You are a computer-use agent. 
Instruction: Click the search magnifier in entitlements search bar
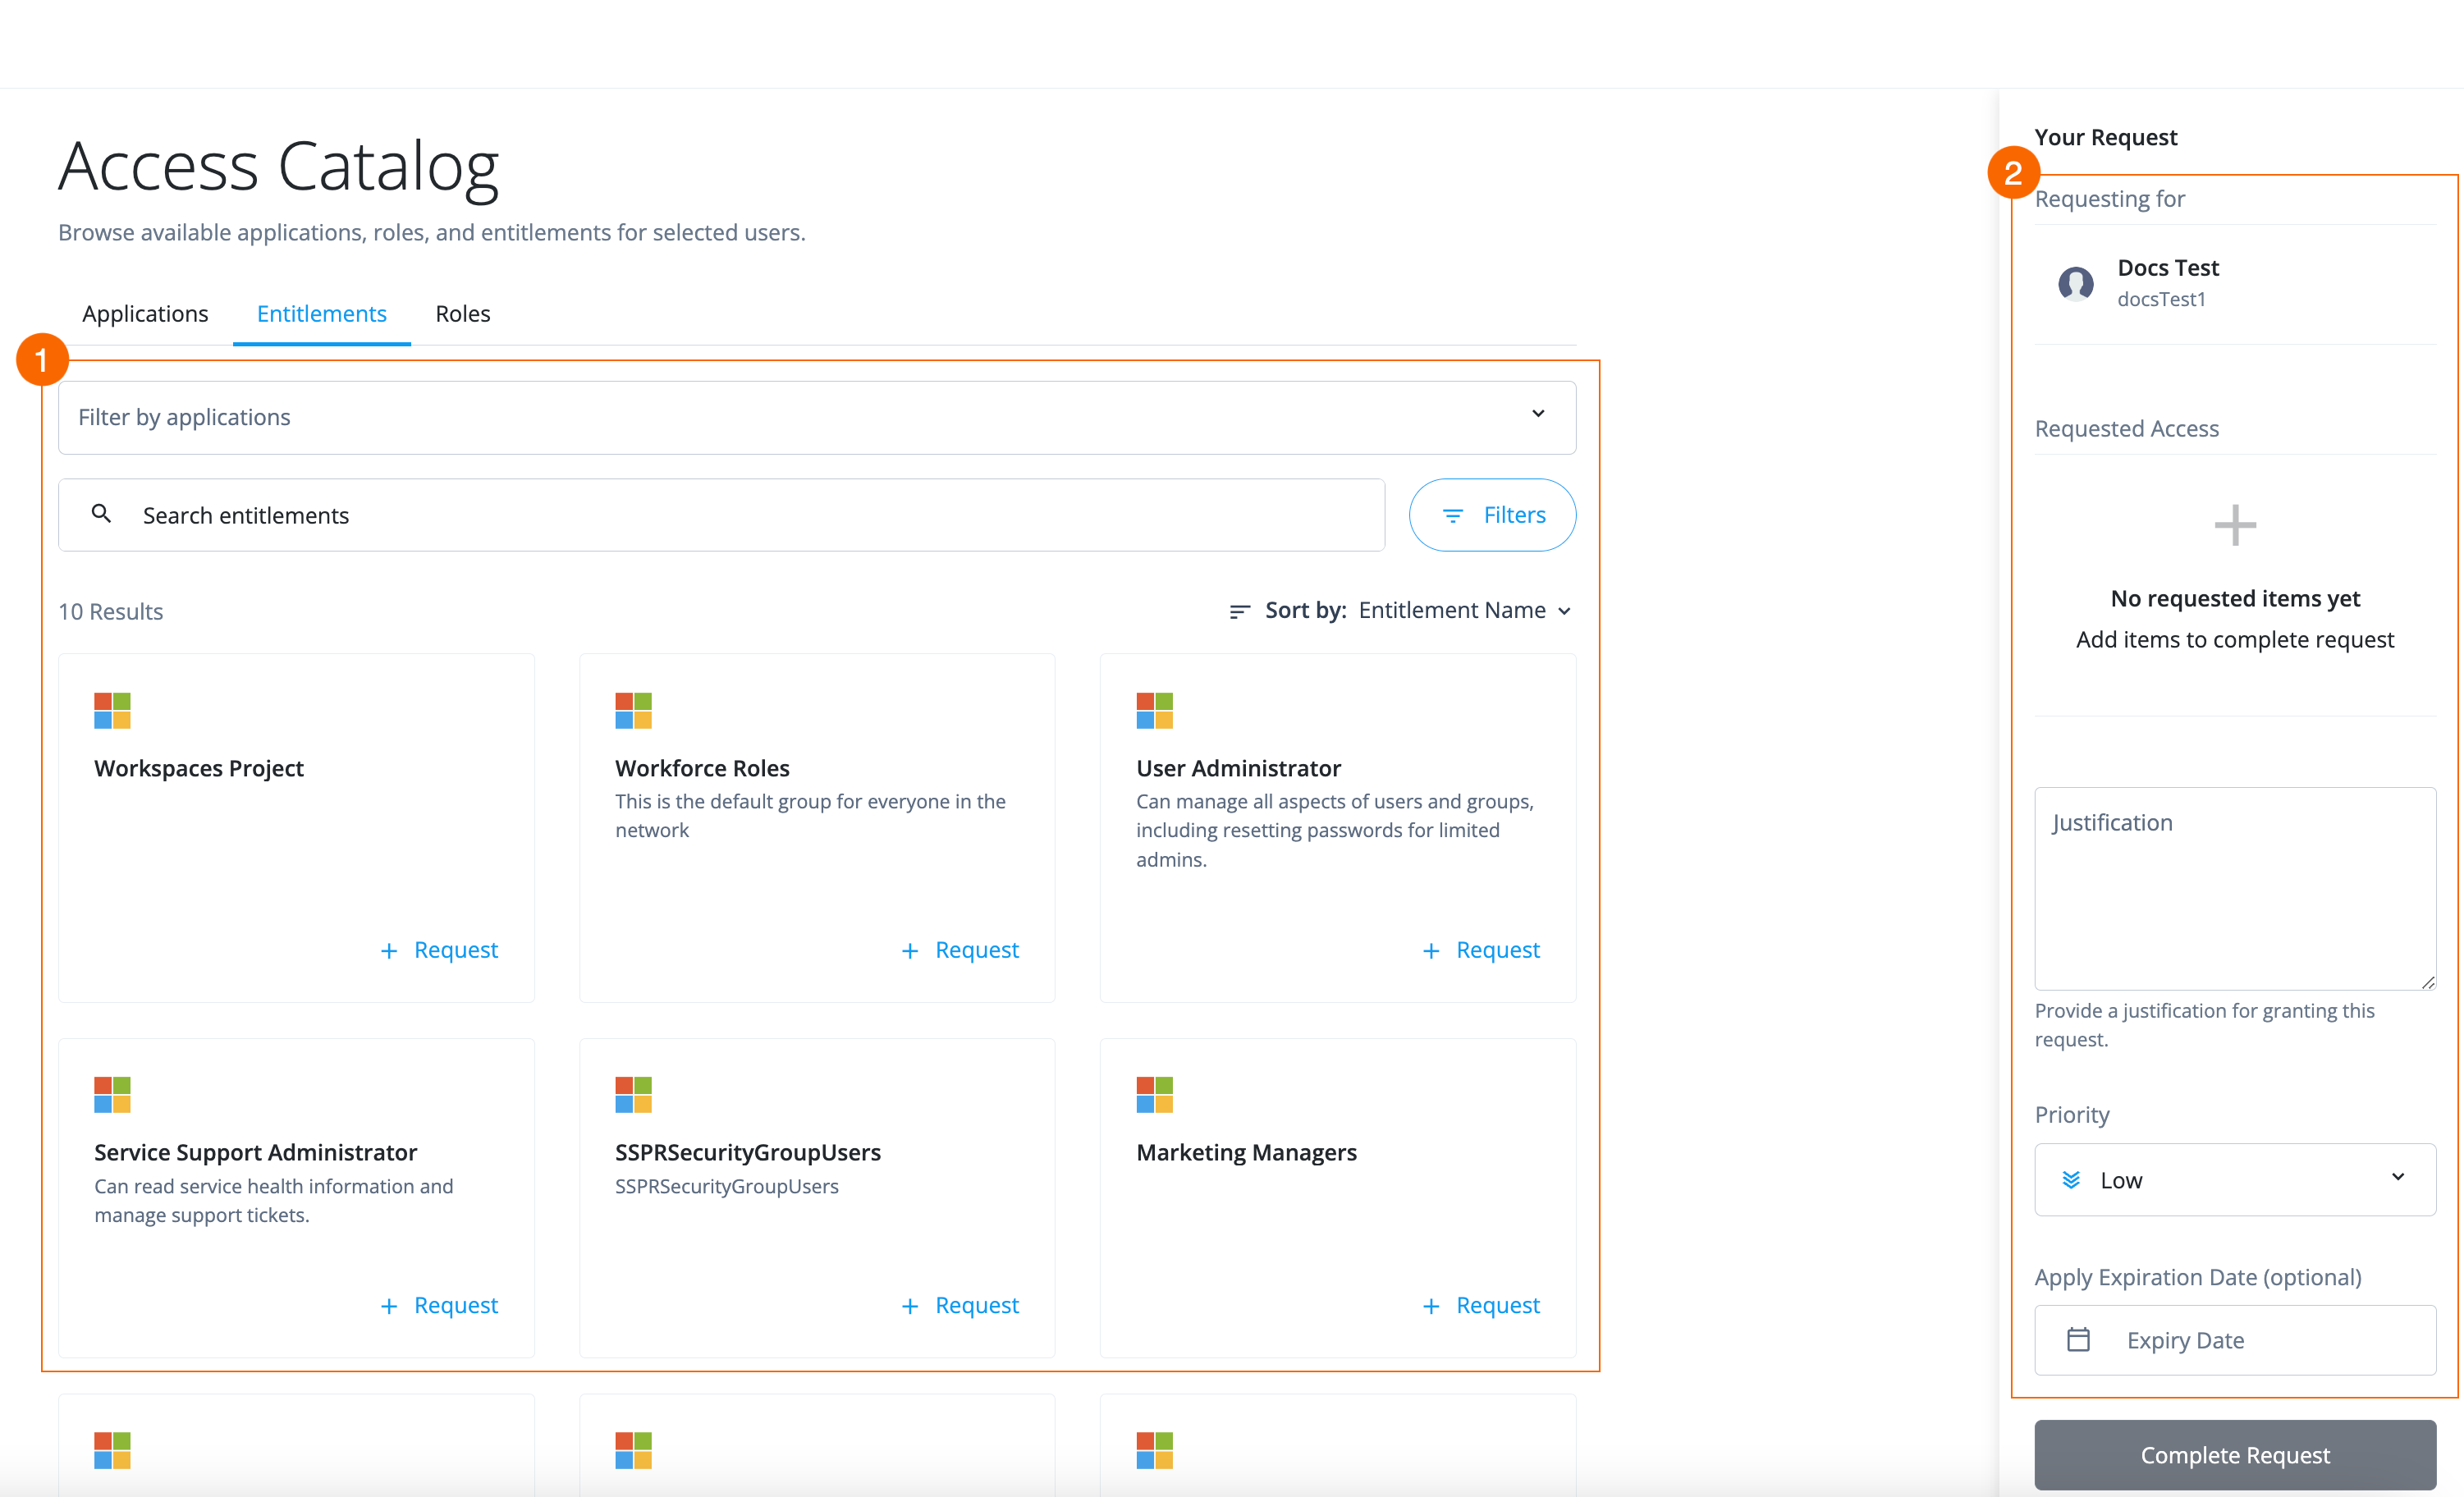point(102,514)
